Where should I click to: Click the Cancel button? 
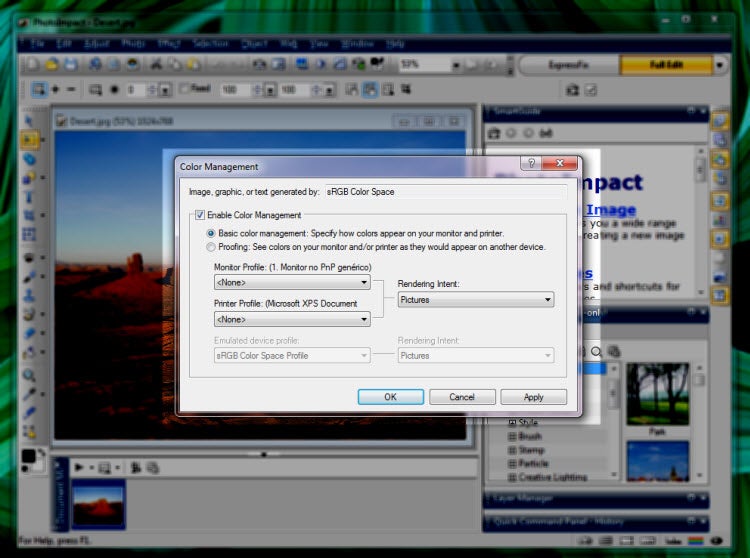click(x=462, y=397)
